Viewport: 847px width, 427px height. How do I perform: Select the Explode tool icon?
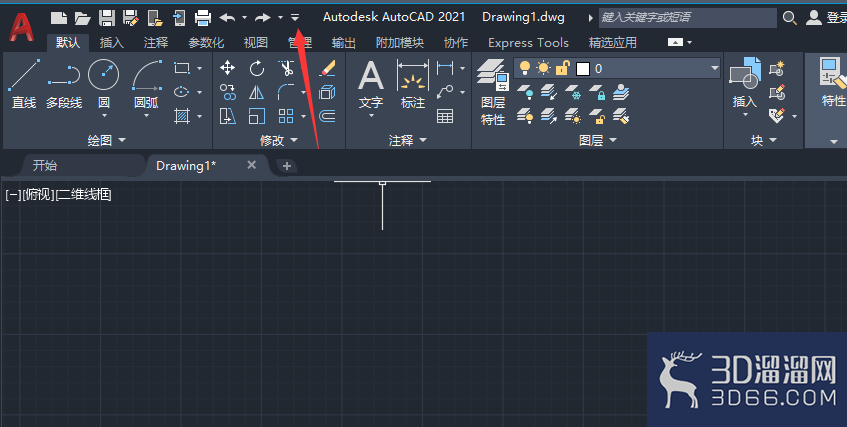pyautogui.click(x=327, y=92)
